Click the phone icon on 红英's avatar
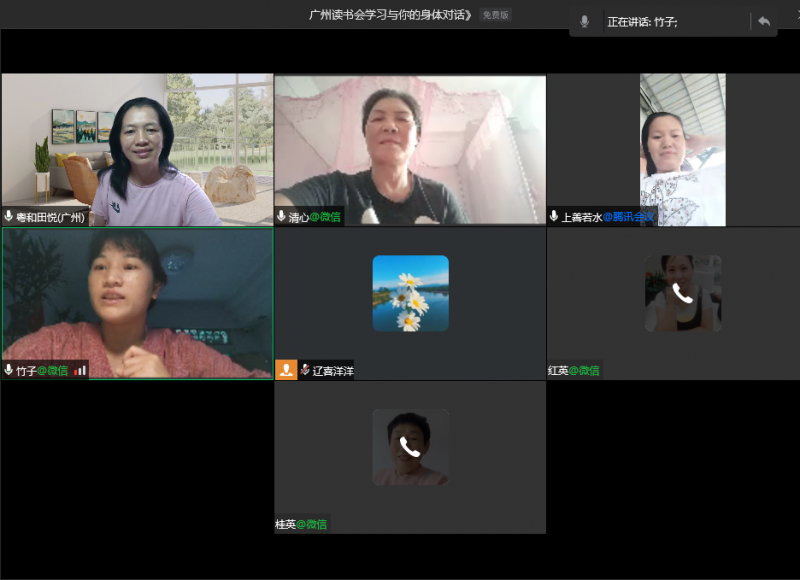This screenshot has height=580, width=800. coord(683,293)
